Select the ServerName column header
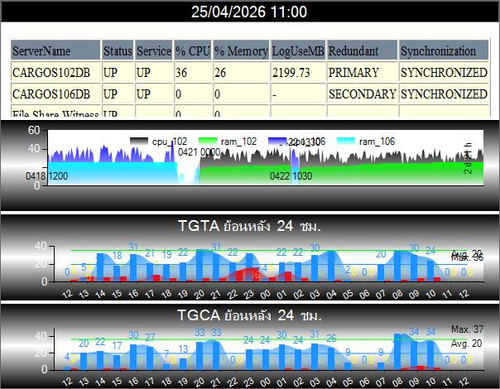The image size is (500, 389). 55,51
